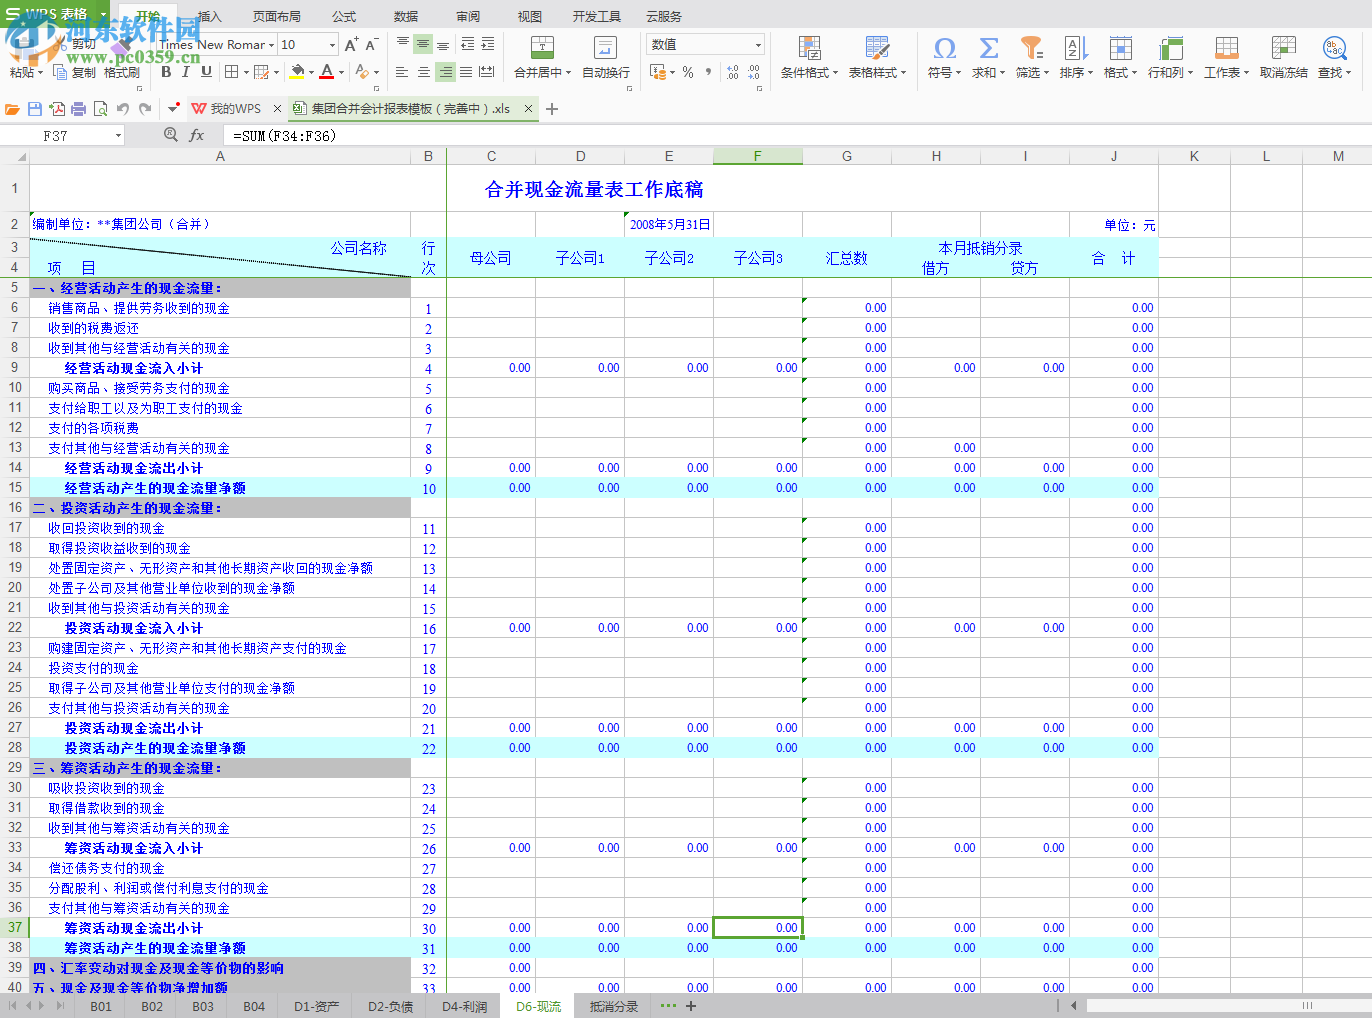Undo the last action
Viewport: 1372px width, 1018px height.
click(x=123, y=109)
